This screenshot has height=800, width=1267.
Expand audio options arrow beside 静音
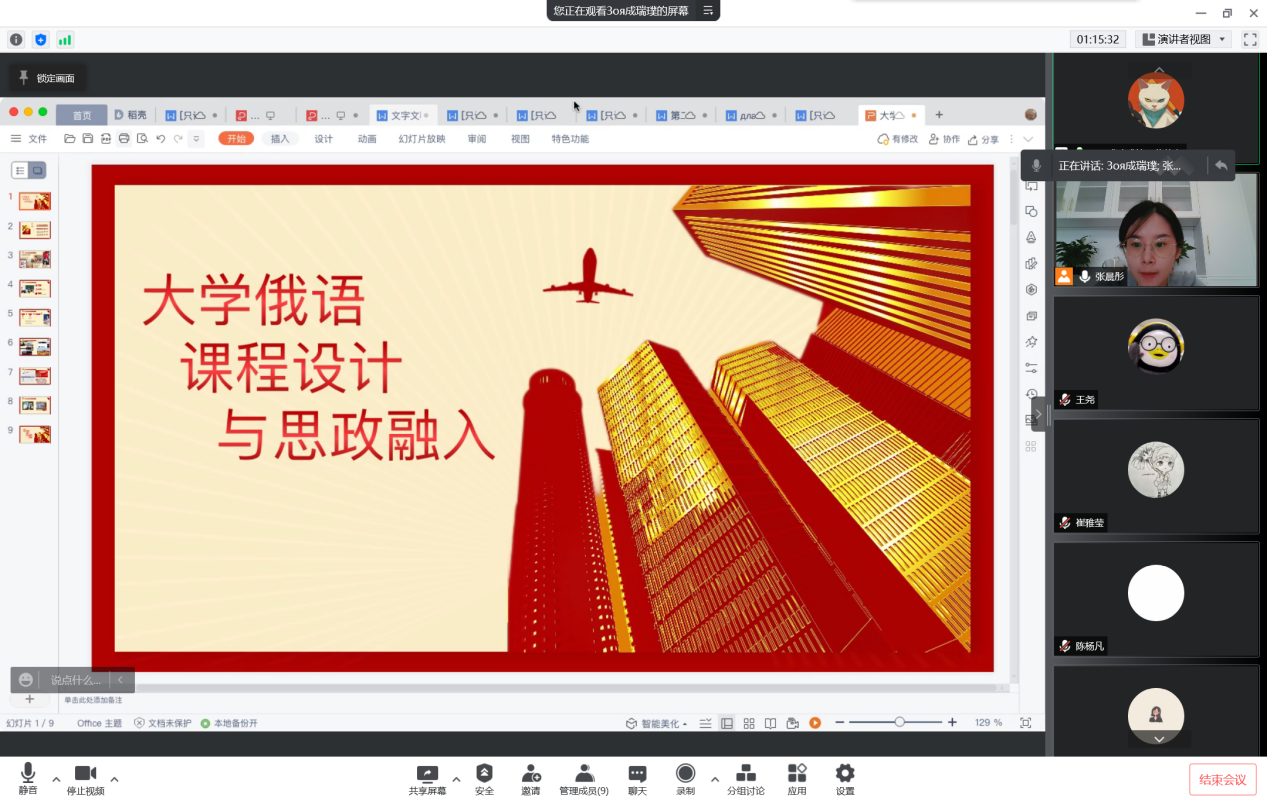[56, 779]
